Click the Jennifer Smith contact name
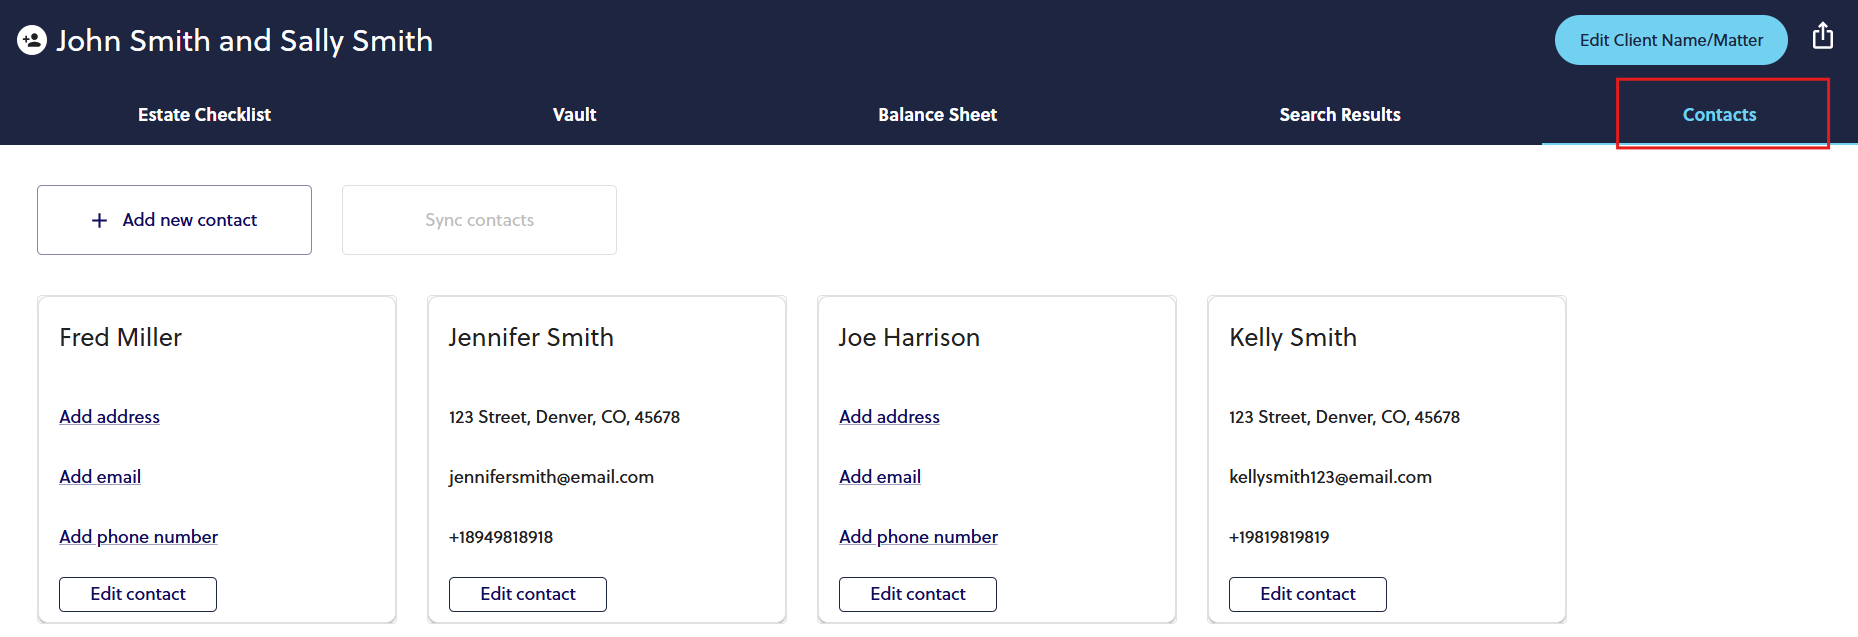The width and height of the screenshot is (1858, 637). coord(531,338)
